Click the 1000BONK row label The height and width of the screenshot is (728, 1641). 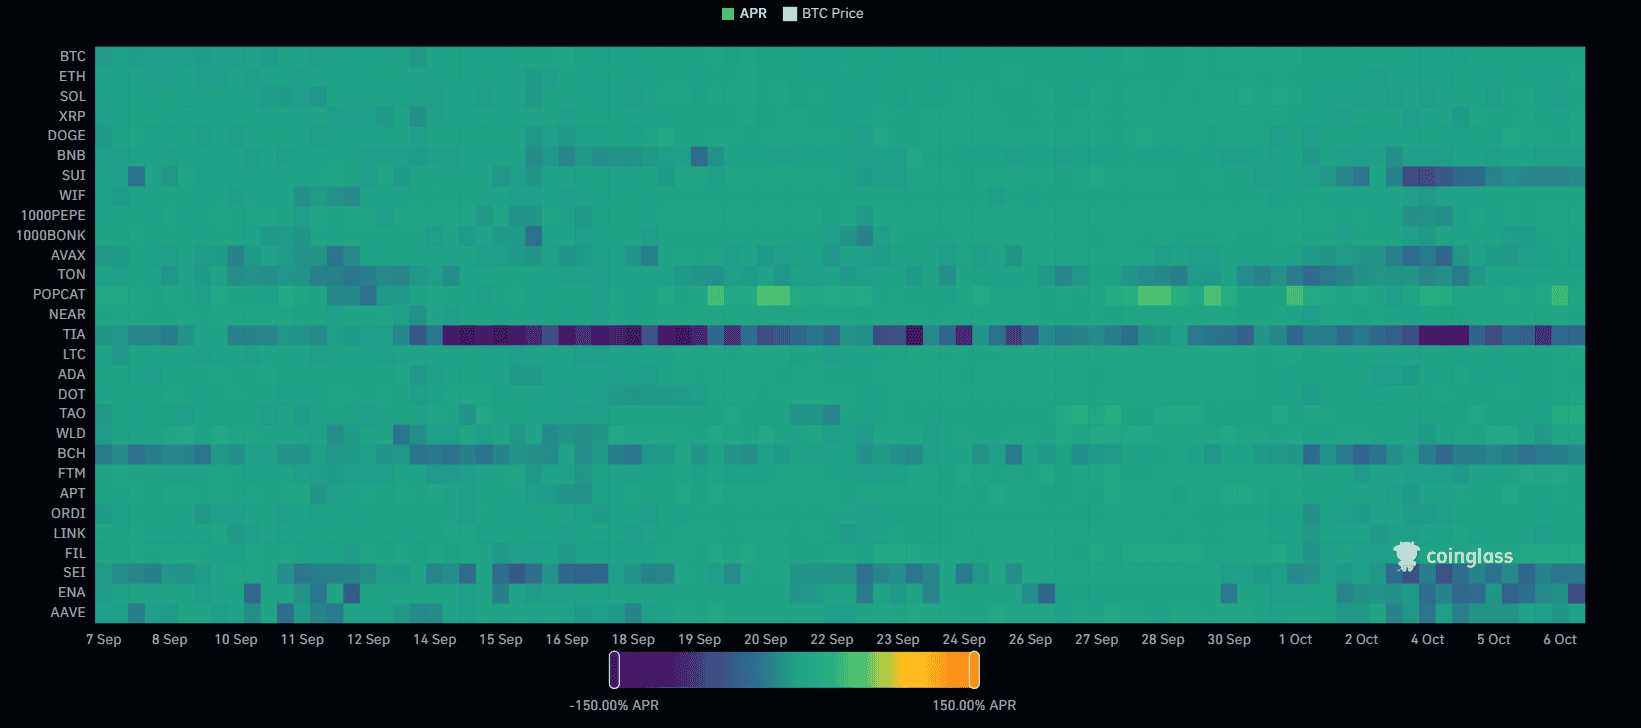[x=51, y=235]
